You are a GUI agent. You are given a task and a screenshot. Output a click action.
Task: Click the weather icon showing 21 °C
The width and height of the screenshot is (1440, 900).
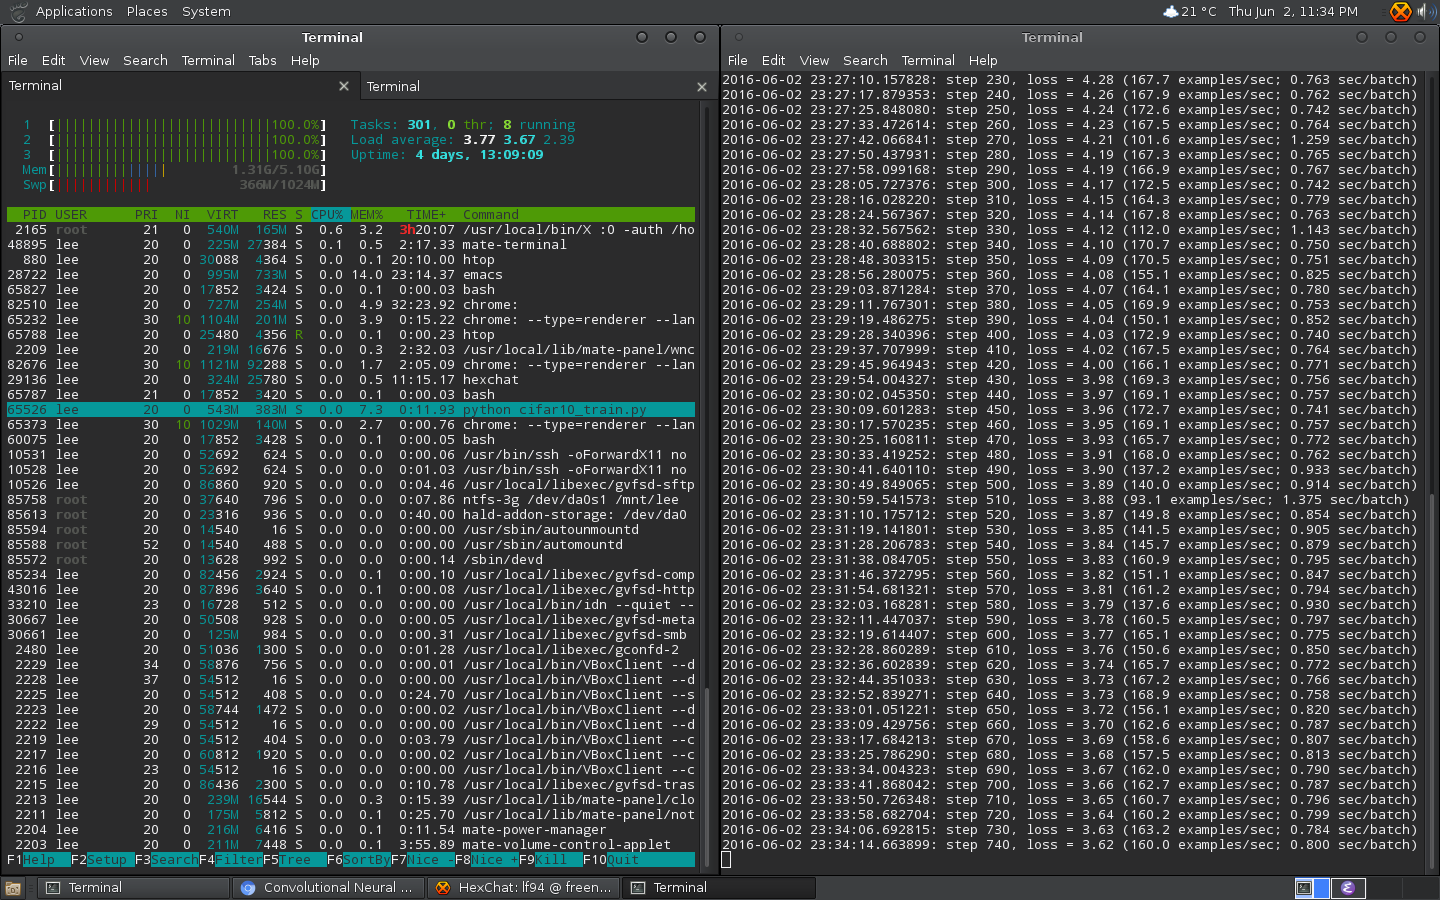pos(1171,12)
